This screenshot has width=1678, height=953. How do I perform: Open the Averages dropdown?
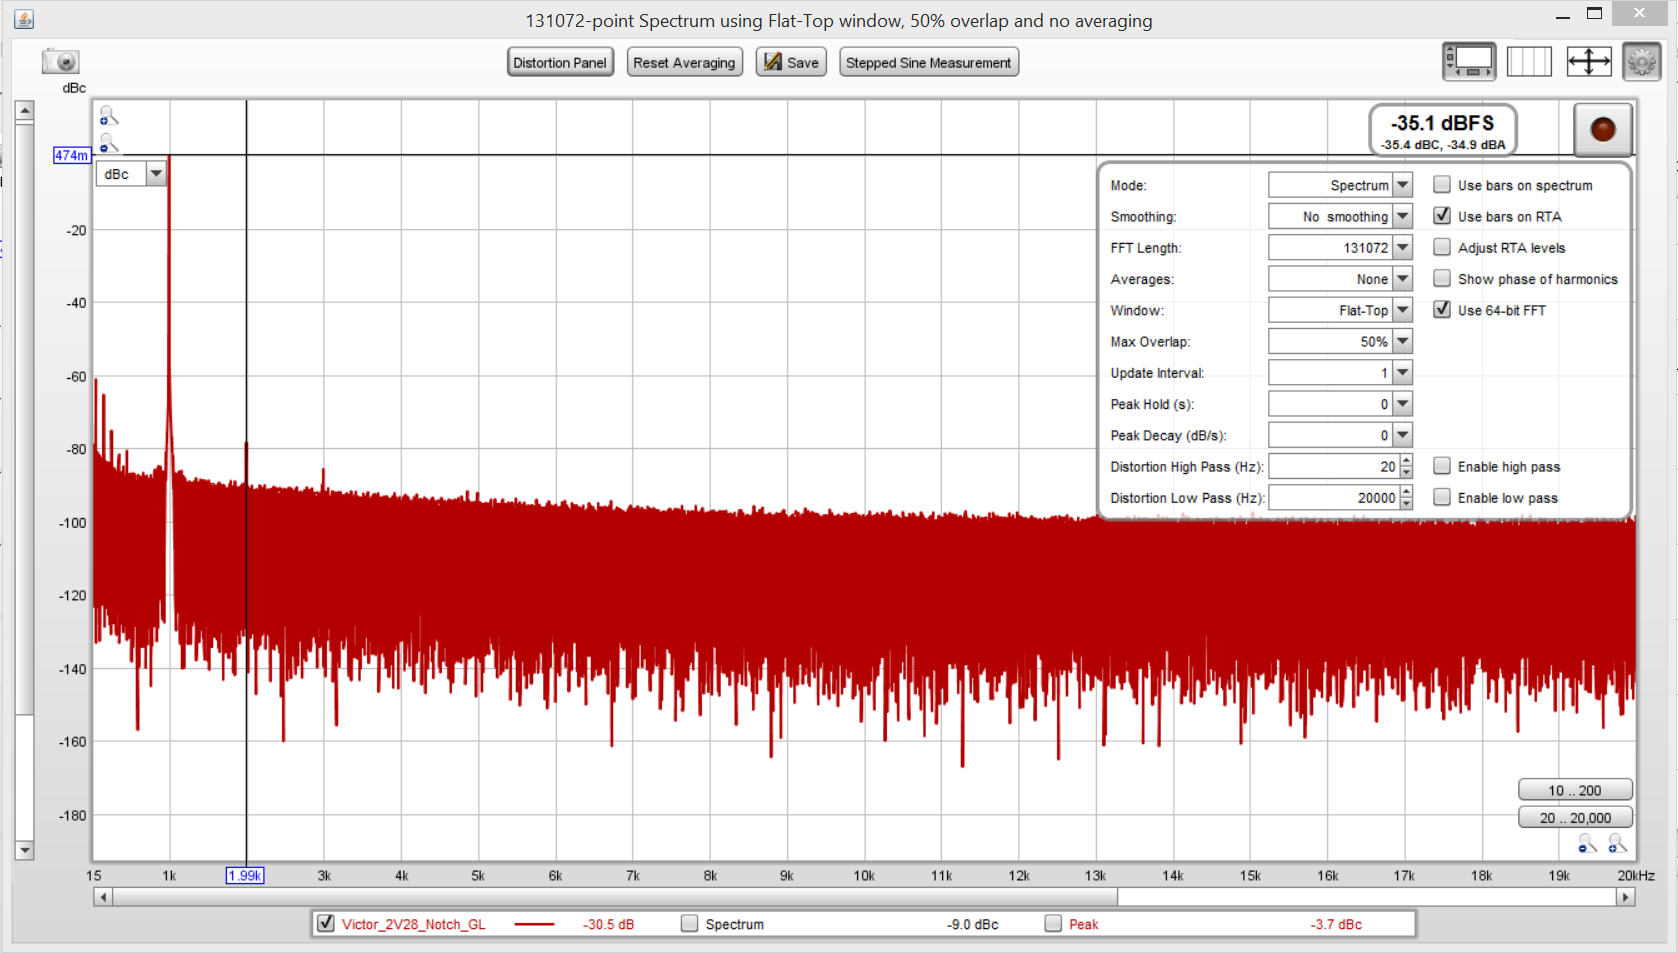(1402, 279)
